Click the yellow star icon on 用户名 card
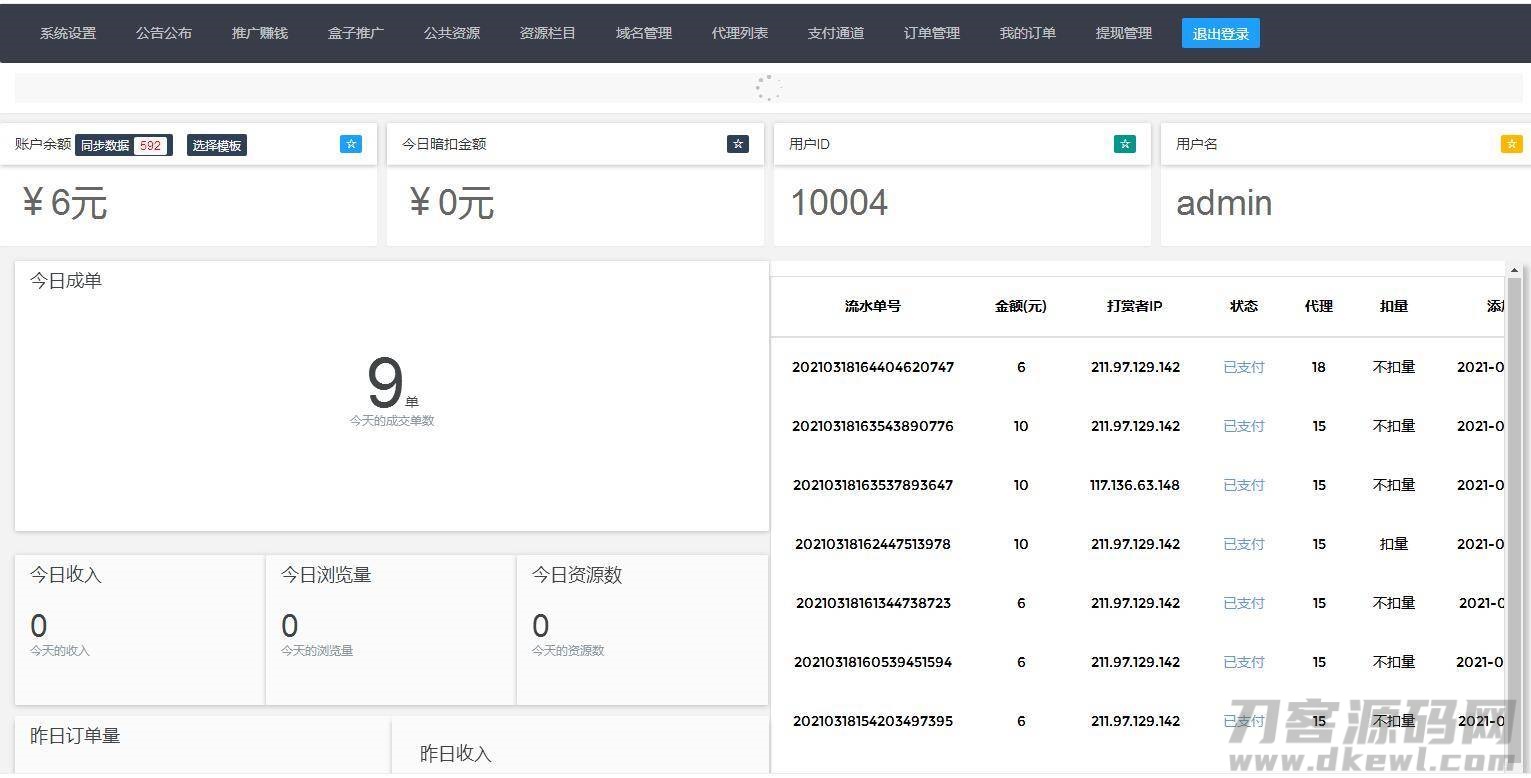1531x778 pixels. (x=1510, y=143)
